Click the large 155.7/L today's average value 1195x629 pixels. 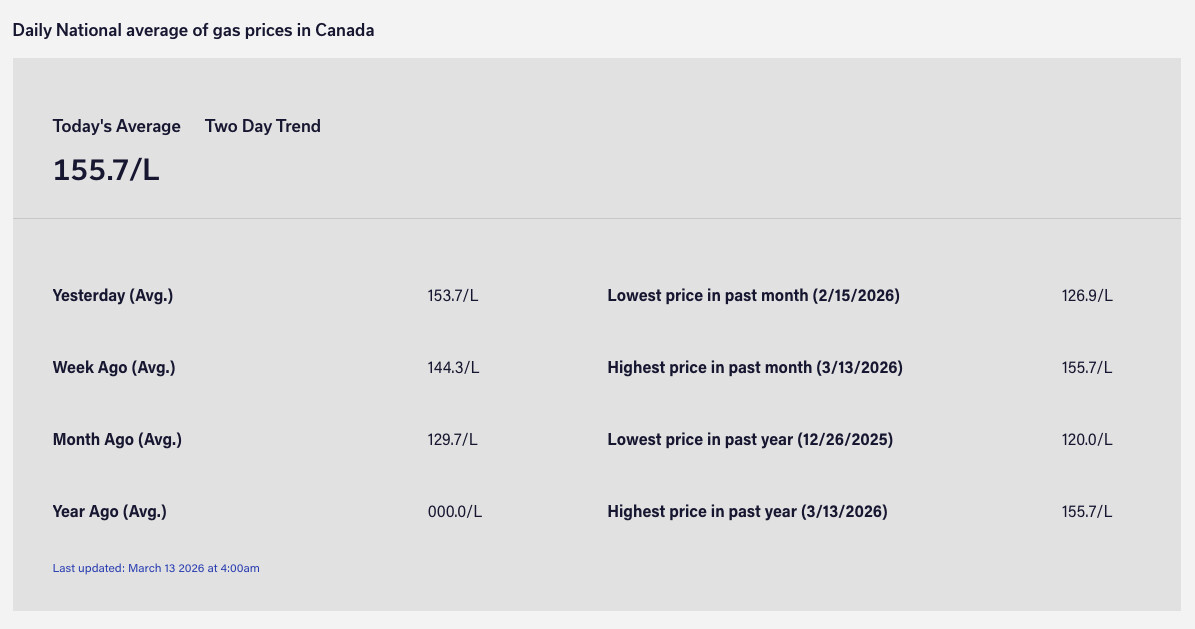click(106, 170)
